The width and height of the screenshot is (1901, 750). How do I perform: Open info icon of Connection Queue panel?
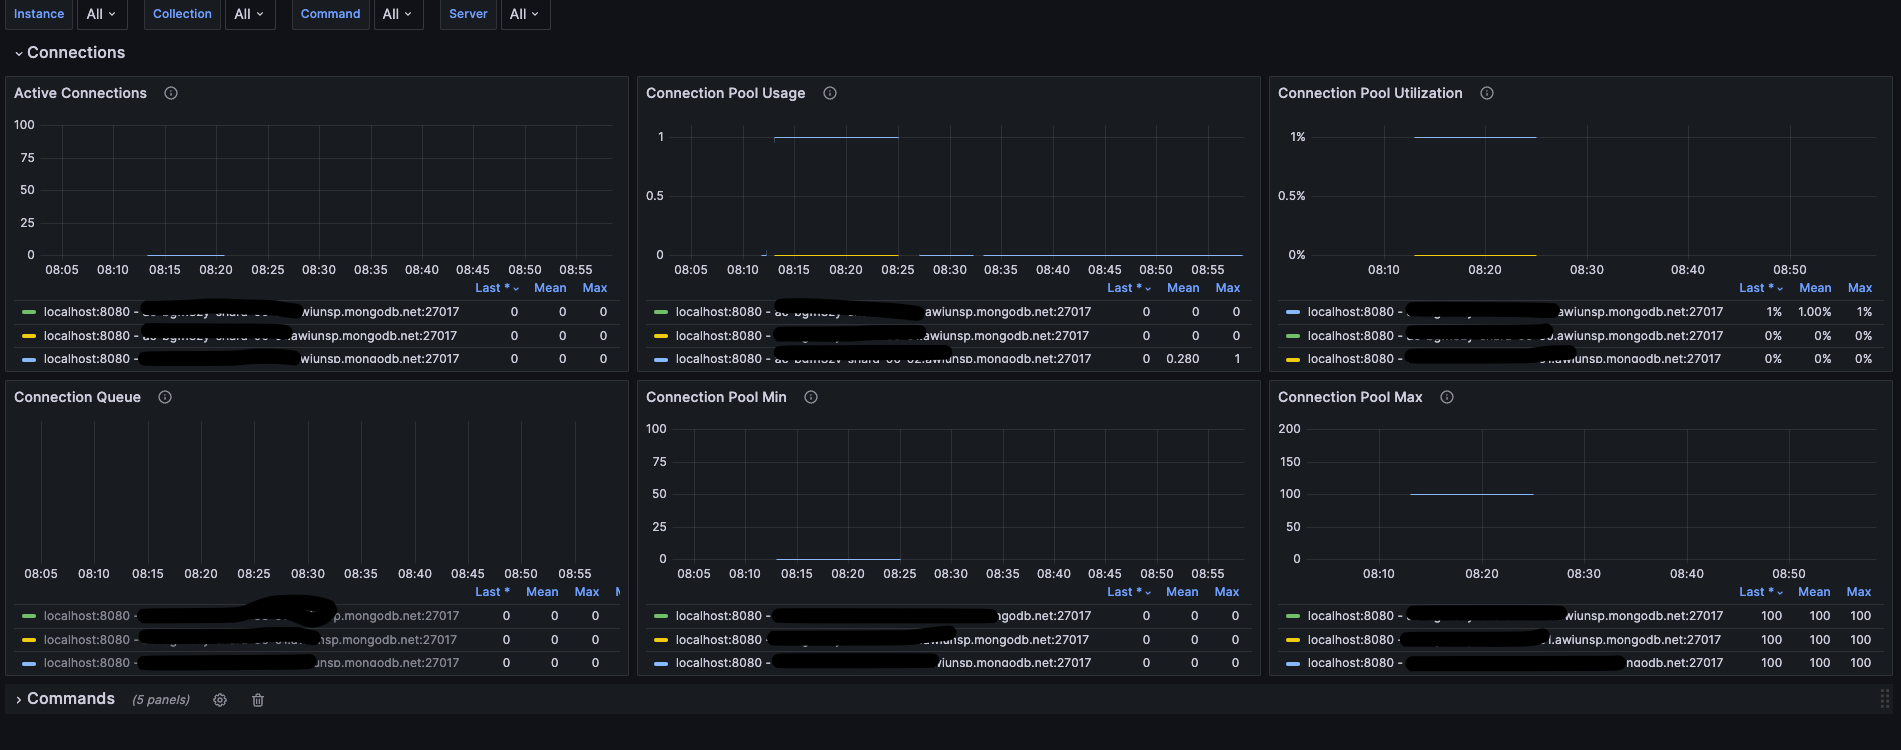point(165,397)
